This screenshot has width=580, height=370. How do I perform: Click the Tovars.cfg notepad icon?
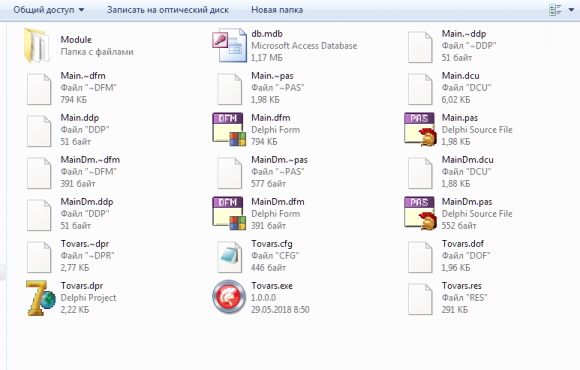(x=229, y=257)
